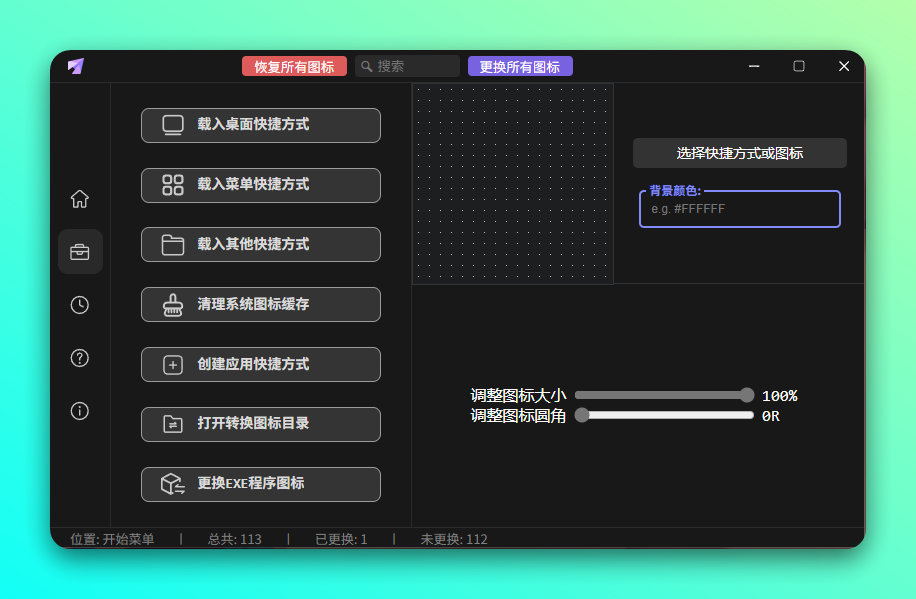Click the 更换所有图标 purple button
The width and height of the screenshot is (916, 599).
point(520,66)
